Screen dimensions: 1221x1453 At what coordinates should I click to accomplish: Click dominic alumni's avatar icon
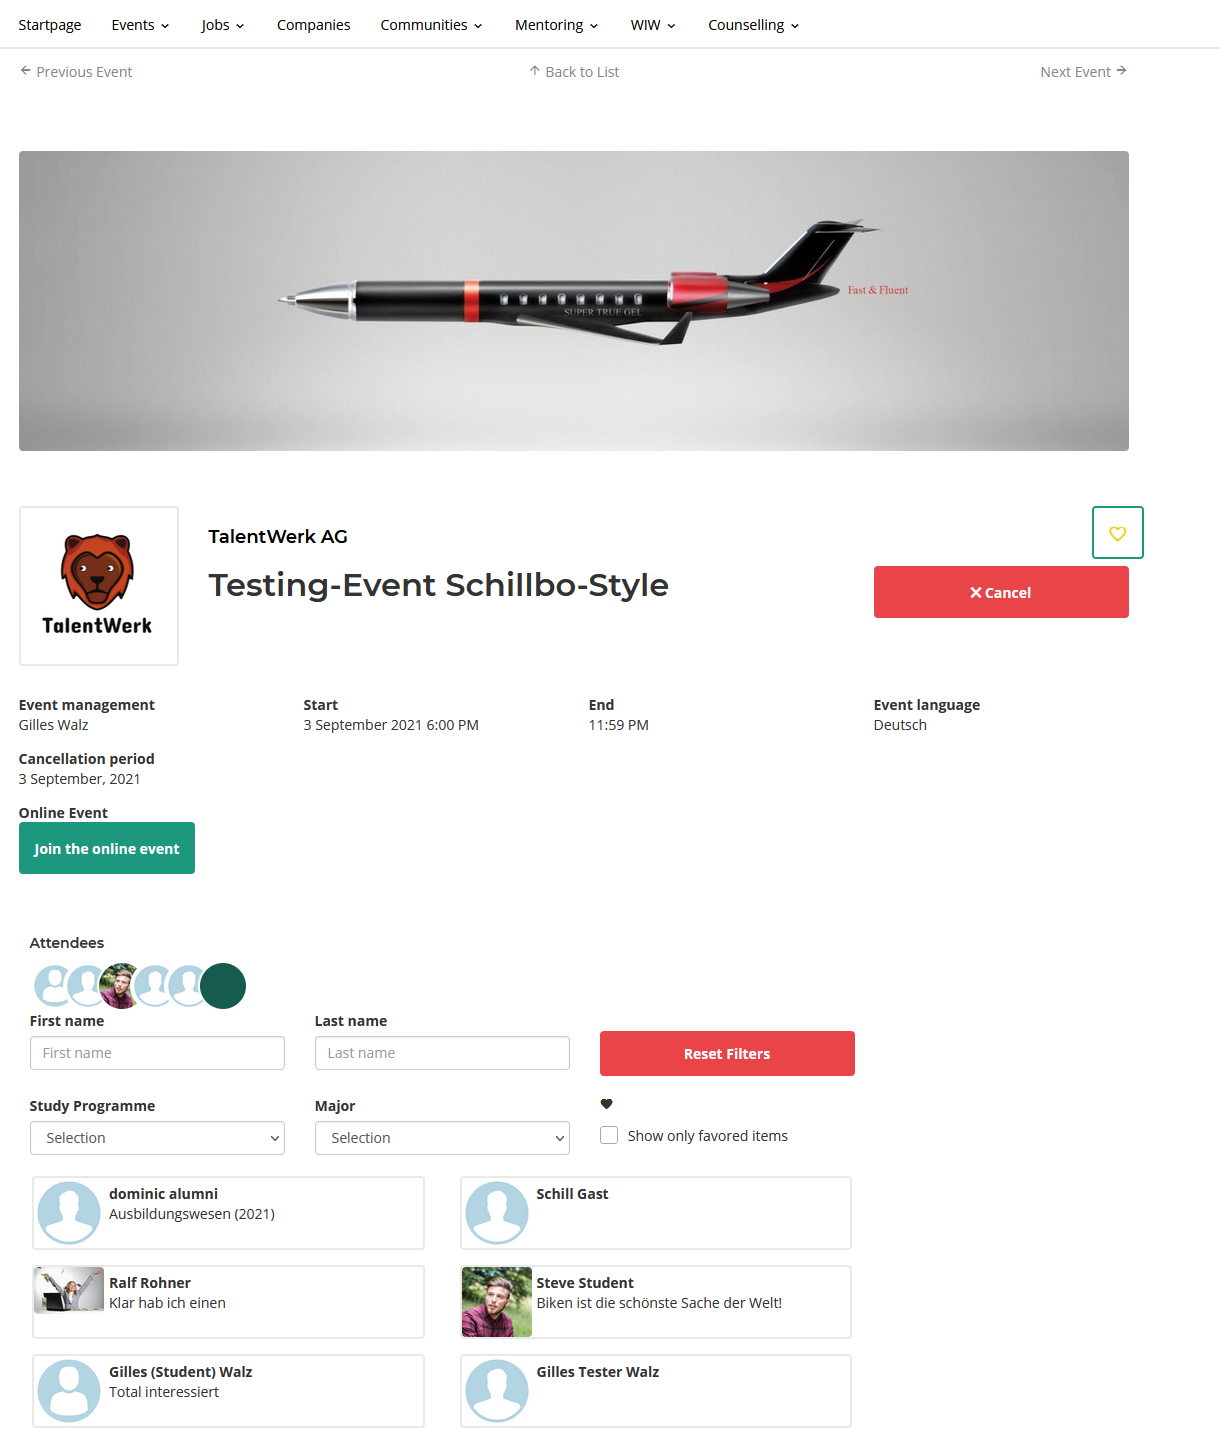point(69,1213)
